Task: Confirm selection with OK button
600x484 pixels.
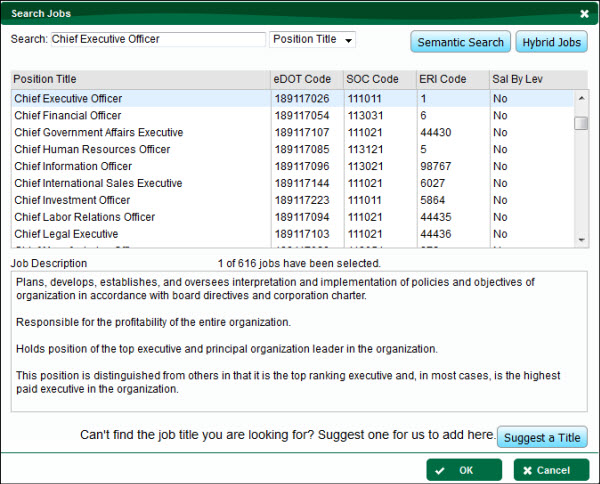Action: pyautogui.click(x=465, y=470)
